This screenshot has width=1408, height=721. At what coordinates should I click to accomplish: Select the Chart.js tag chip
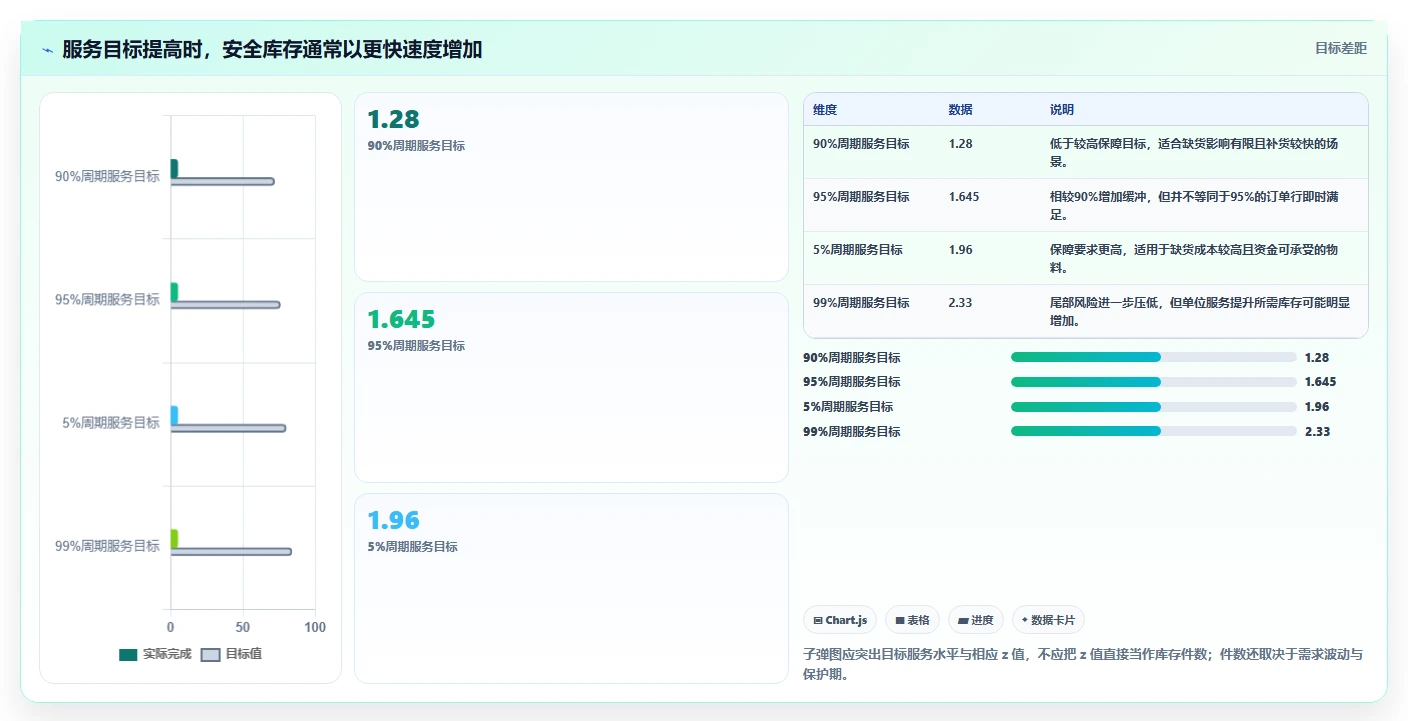[840, 620]
